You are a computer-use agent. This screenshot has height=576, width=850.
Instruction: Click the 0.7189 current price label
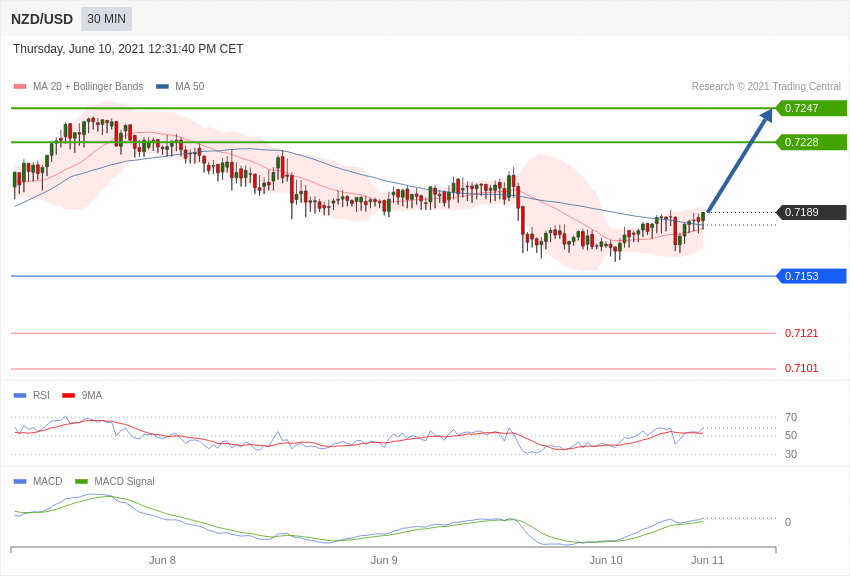[811, 212]
